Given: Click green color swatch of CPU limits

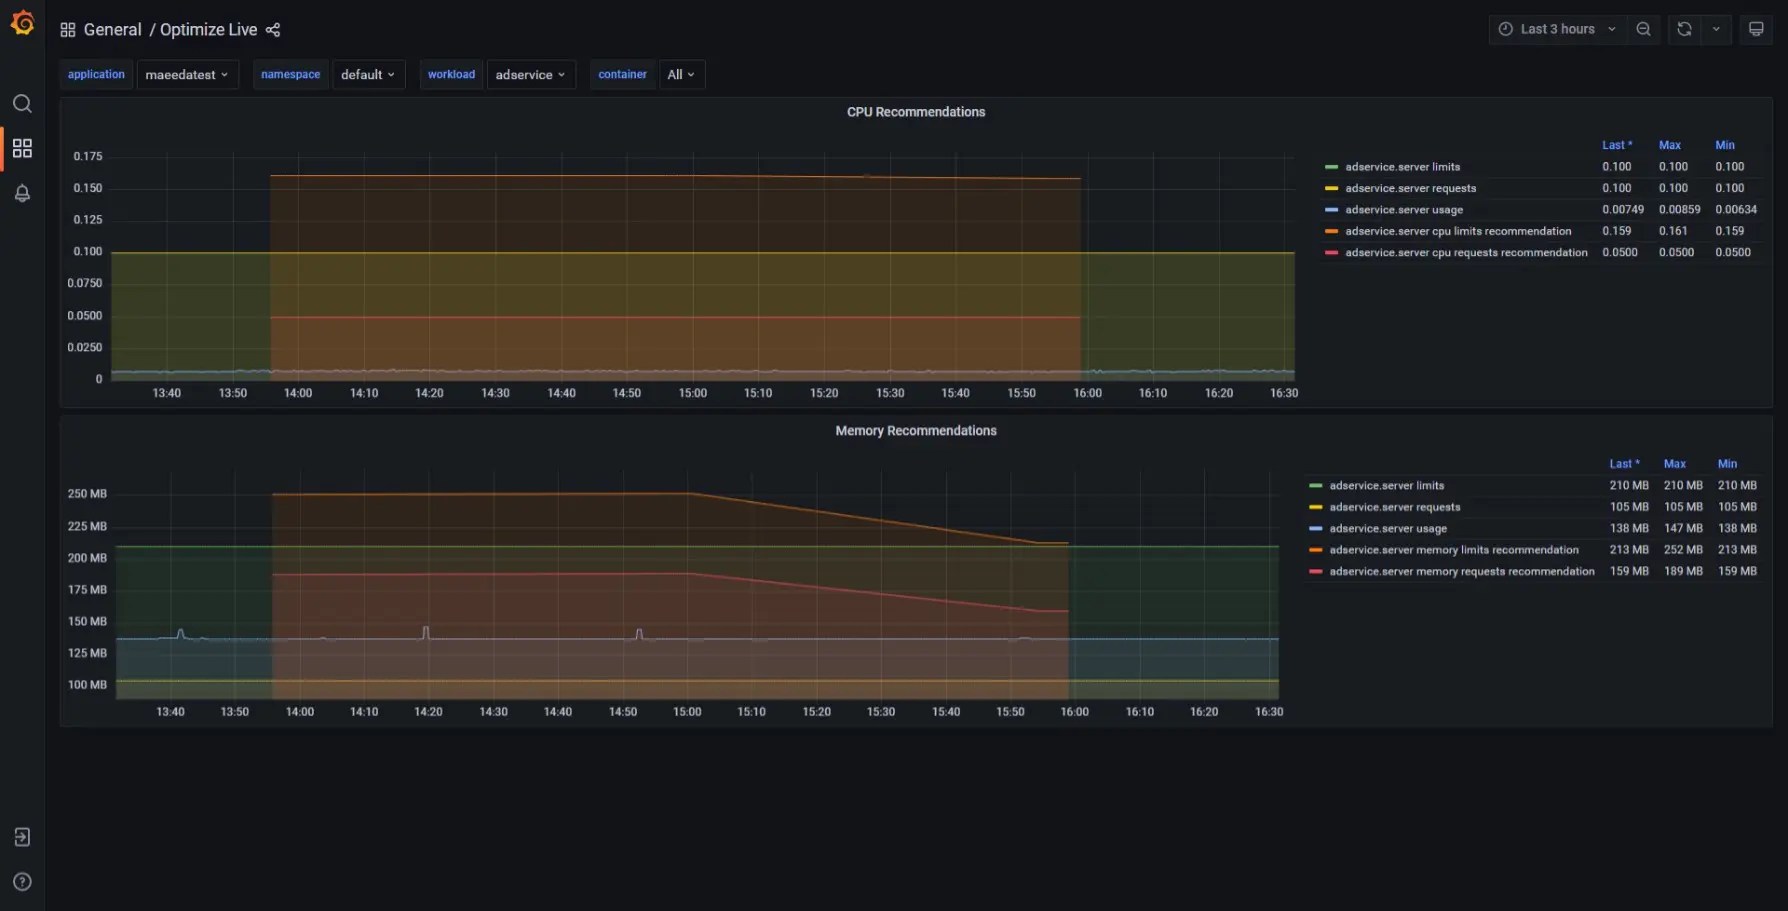Looking at the screenshot, I should (1331, 167).
